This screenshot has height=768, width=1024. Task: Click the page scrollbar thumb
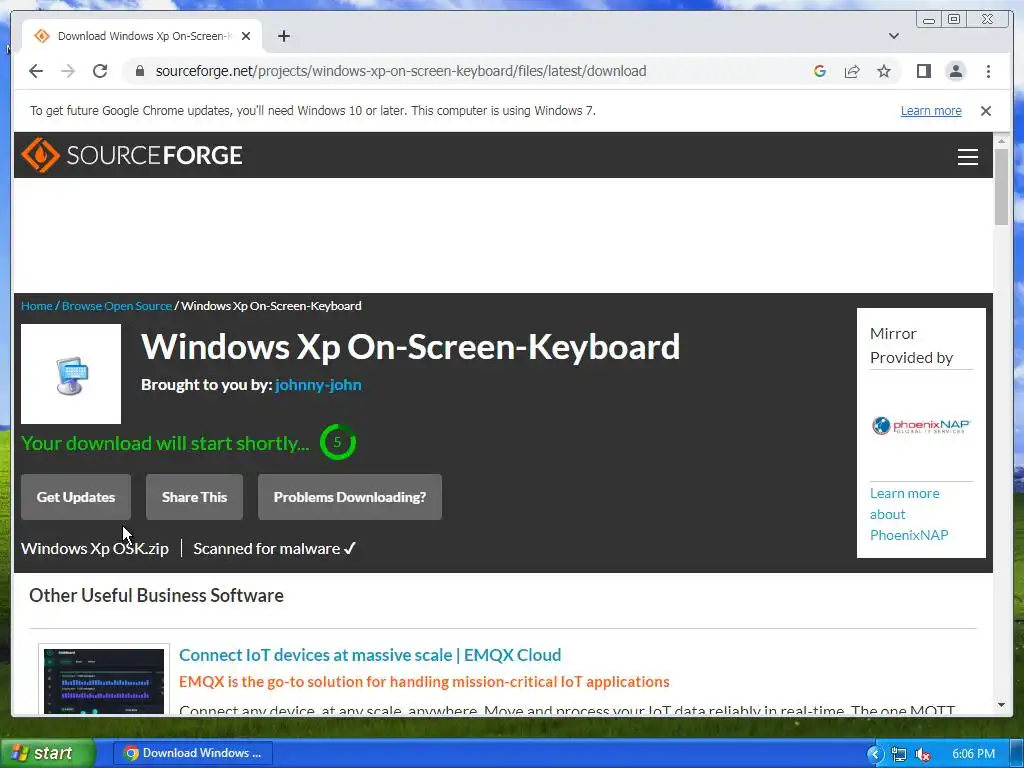pos(1001,187)
